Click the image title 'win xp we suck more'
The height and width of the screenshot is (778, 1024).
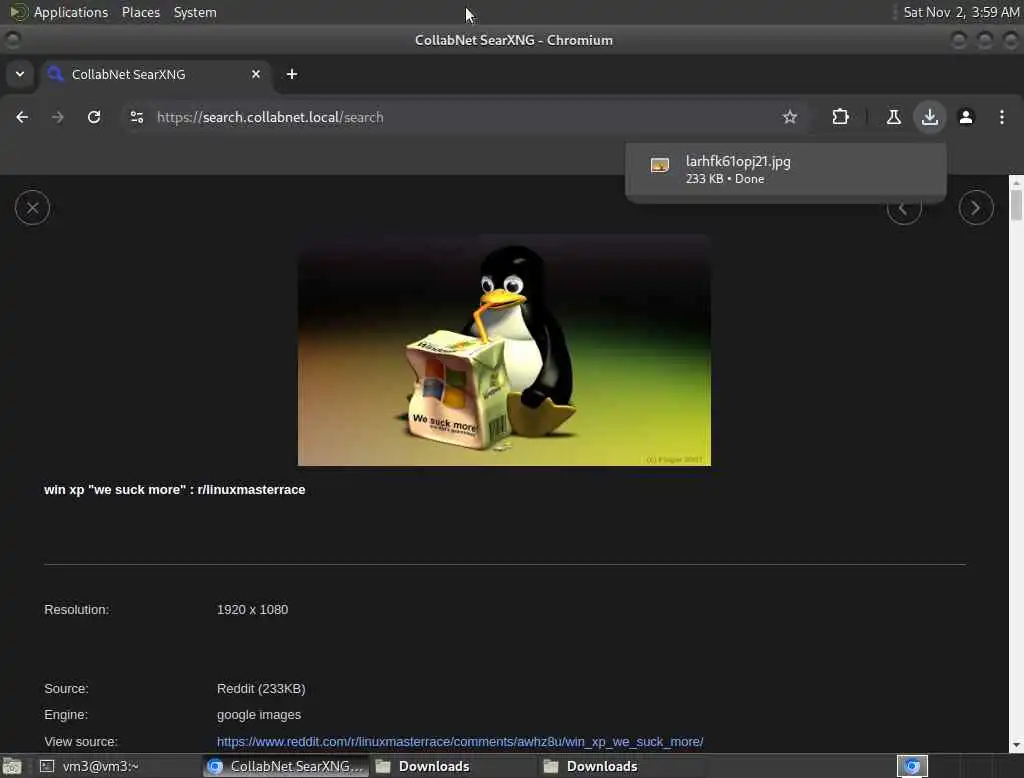point(174,489)
